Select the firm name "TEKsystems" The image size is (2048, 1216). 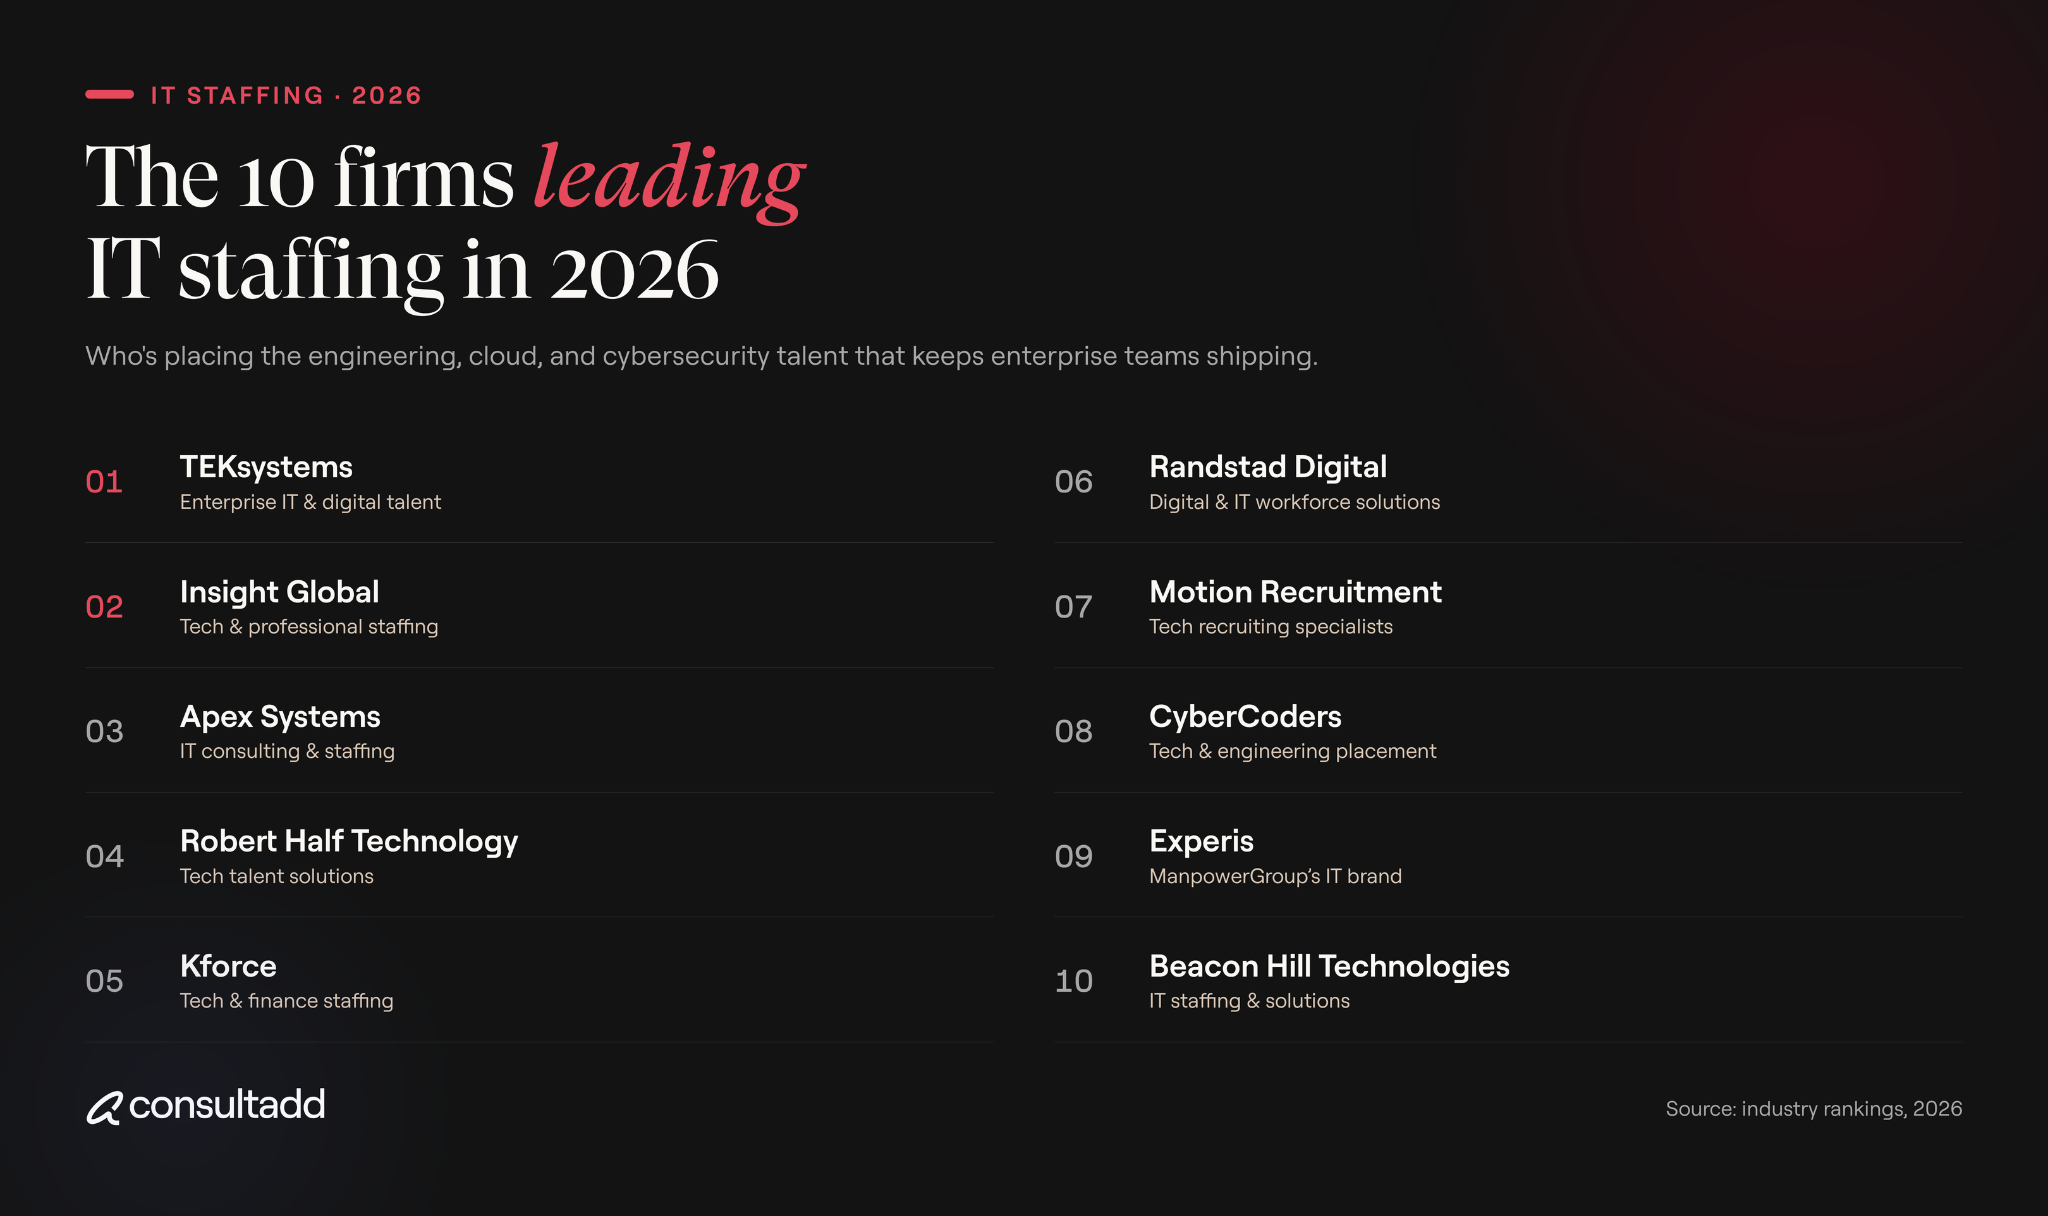click(x=266, y=467)
